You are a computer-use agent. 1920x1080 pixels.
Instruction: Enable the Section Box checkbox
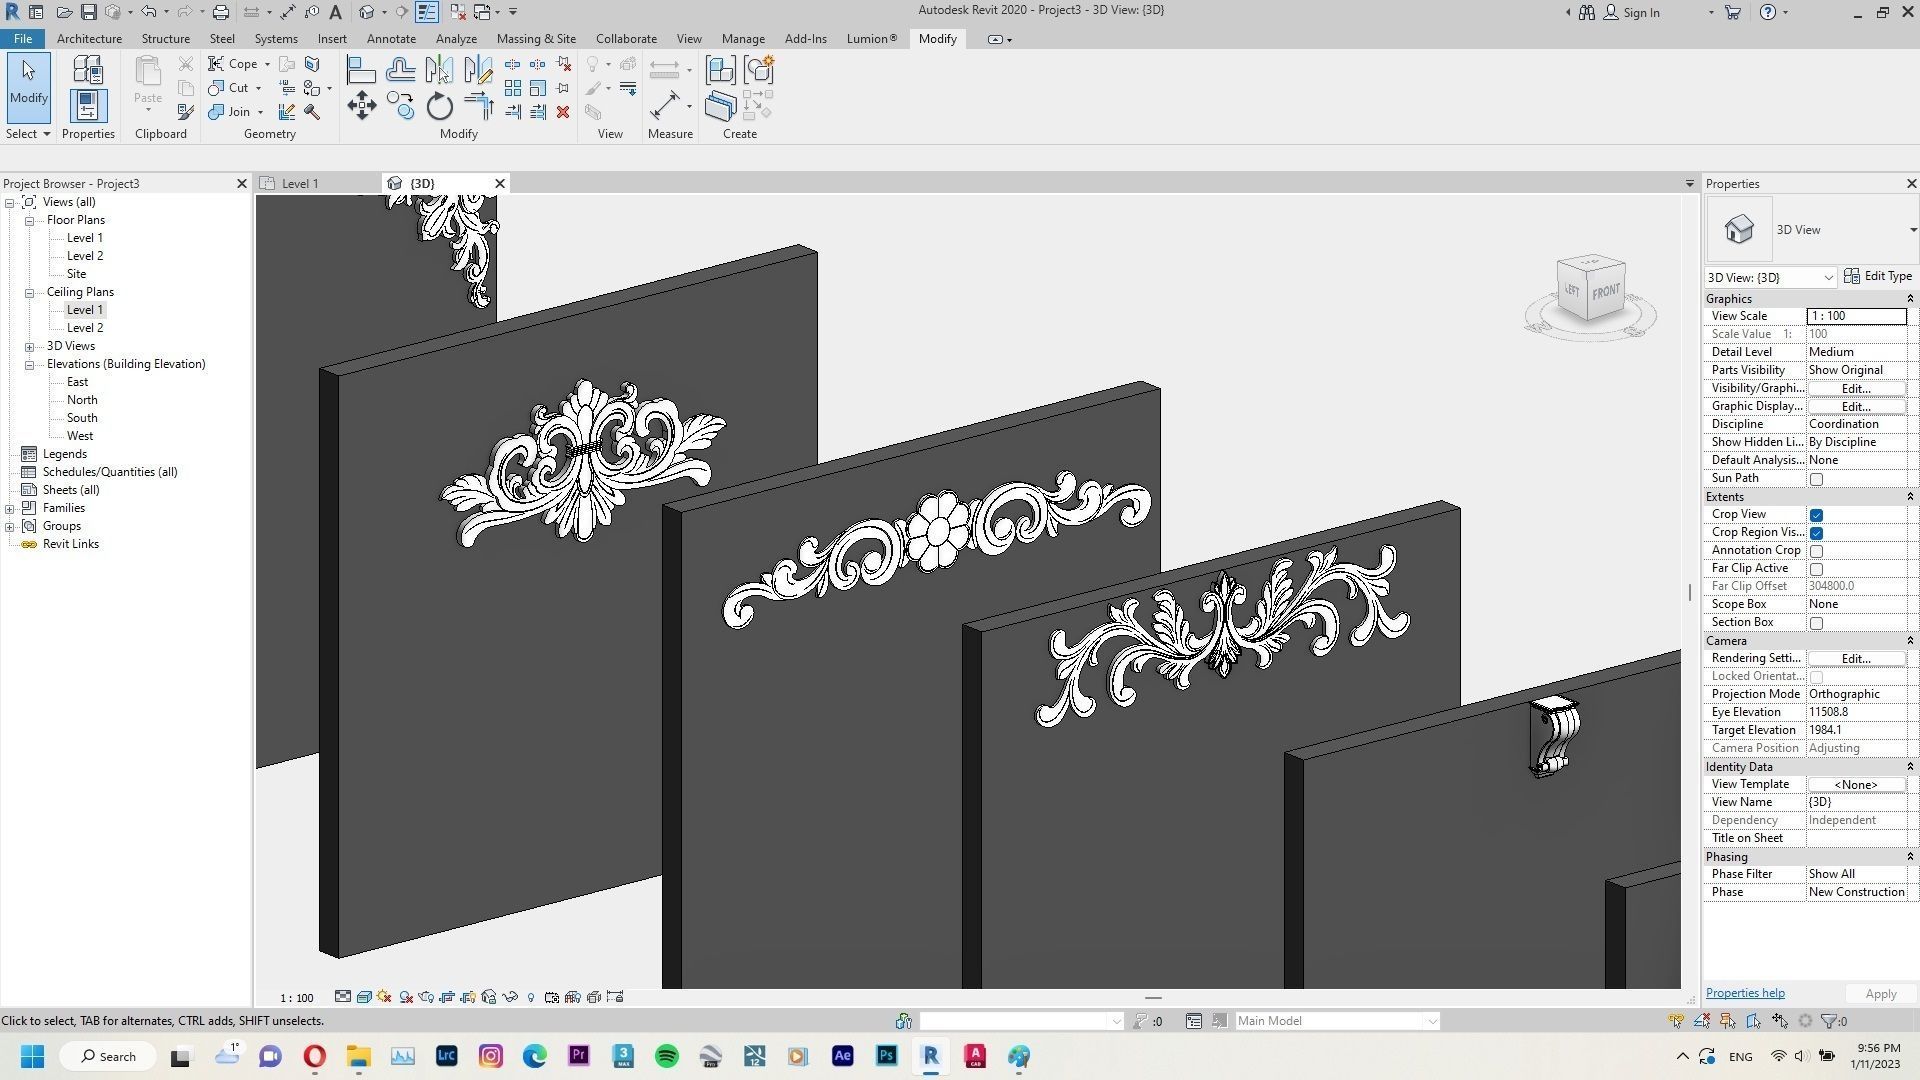(1817, 622)
